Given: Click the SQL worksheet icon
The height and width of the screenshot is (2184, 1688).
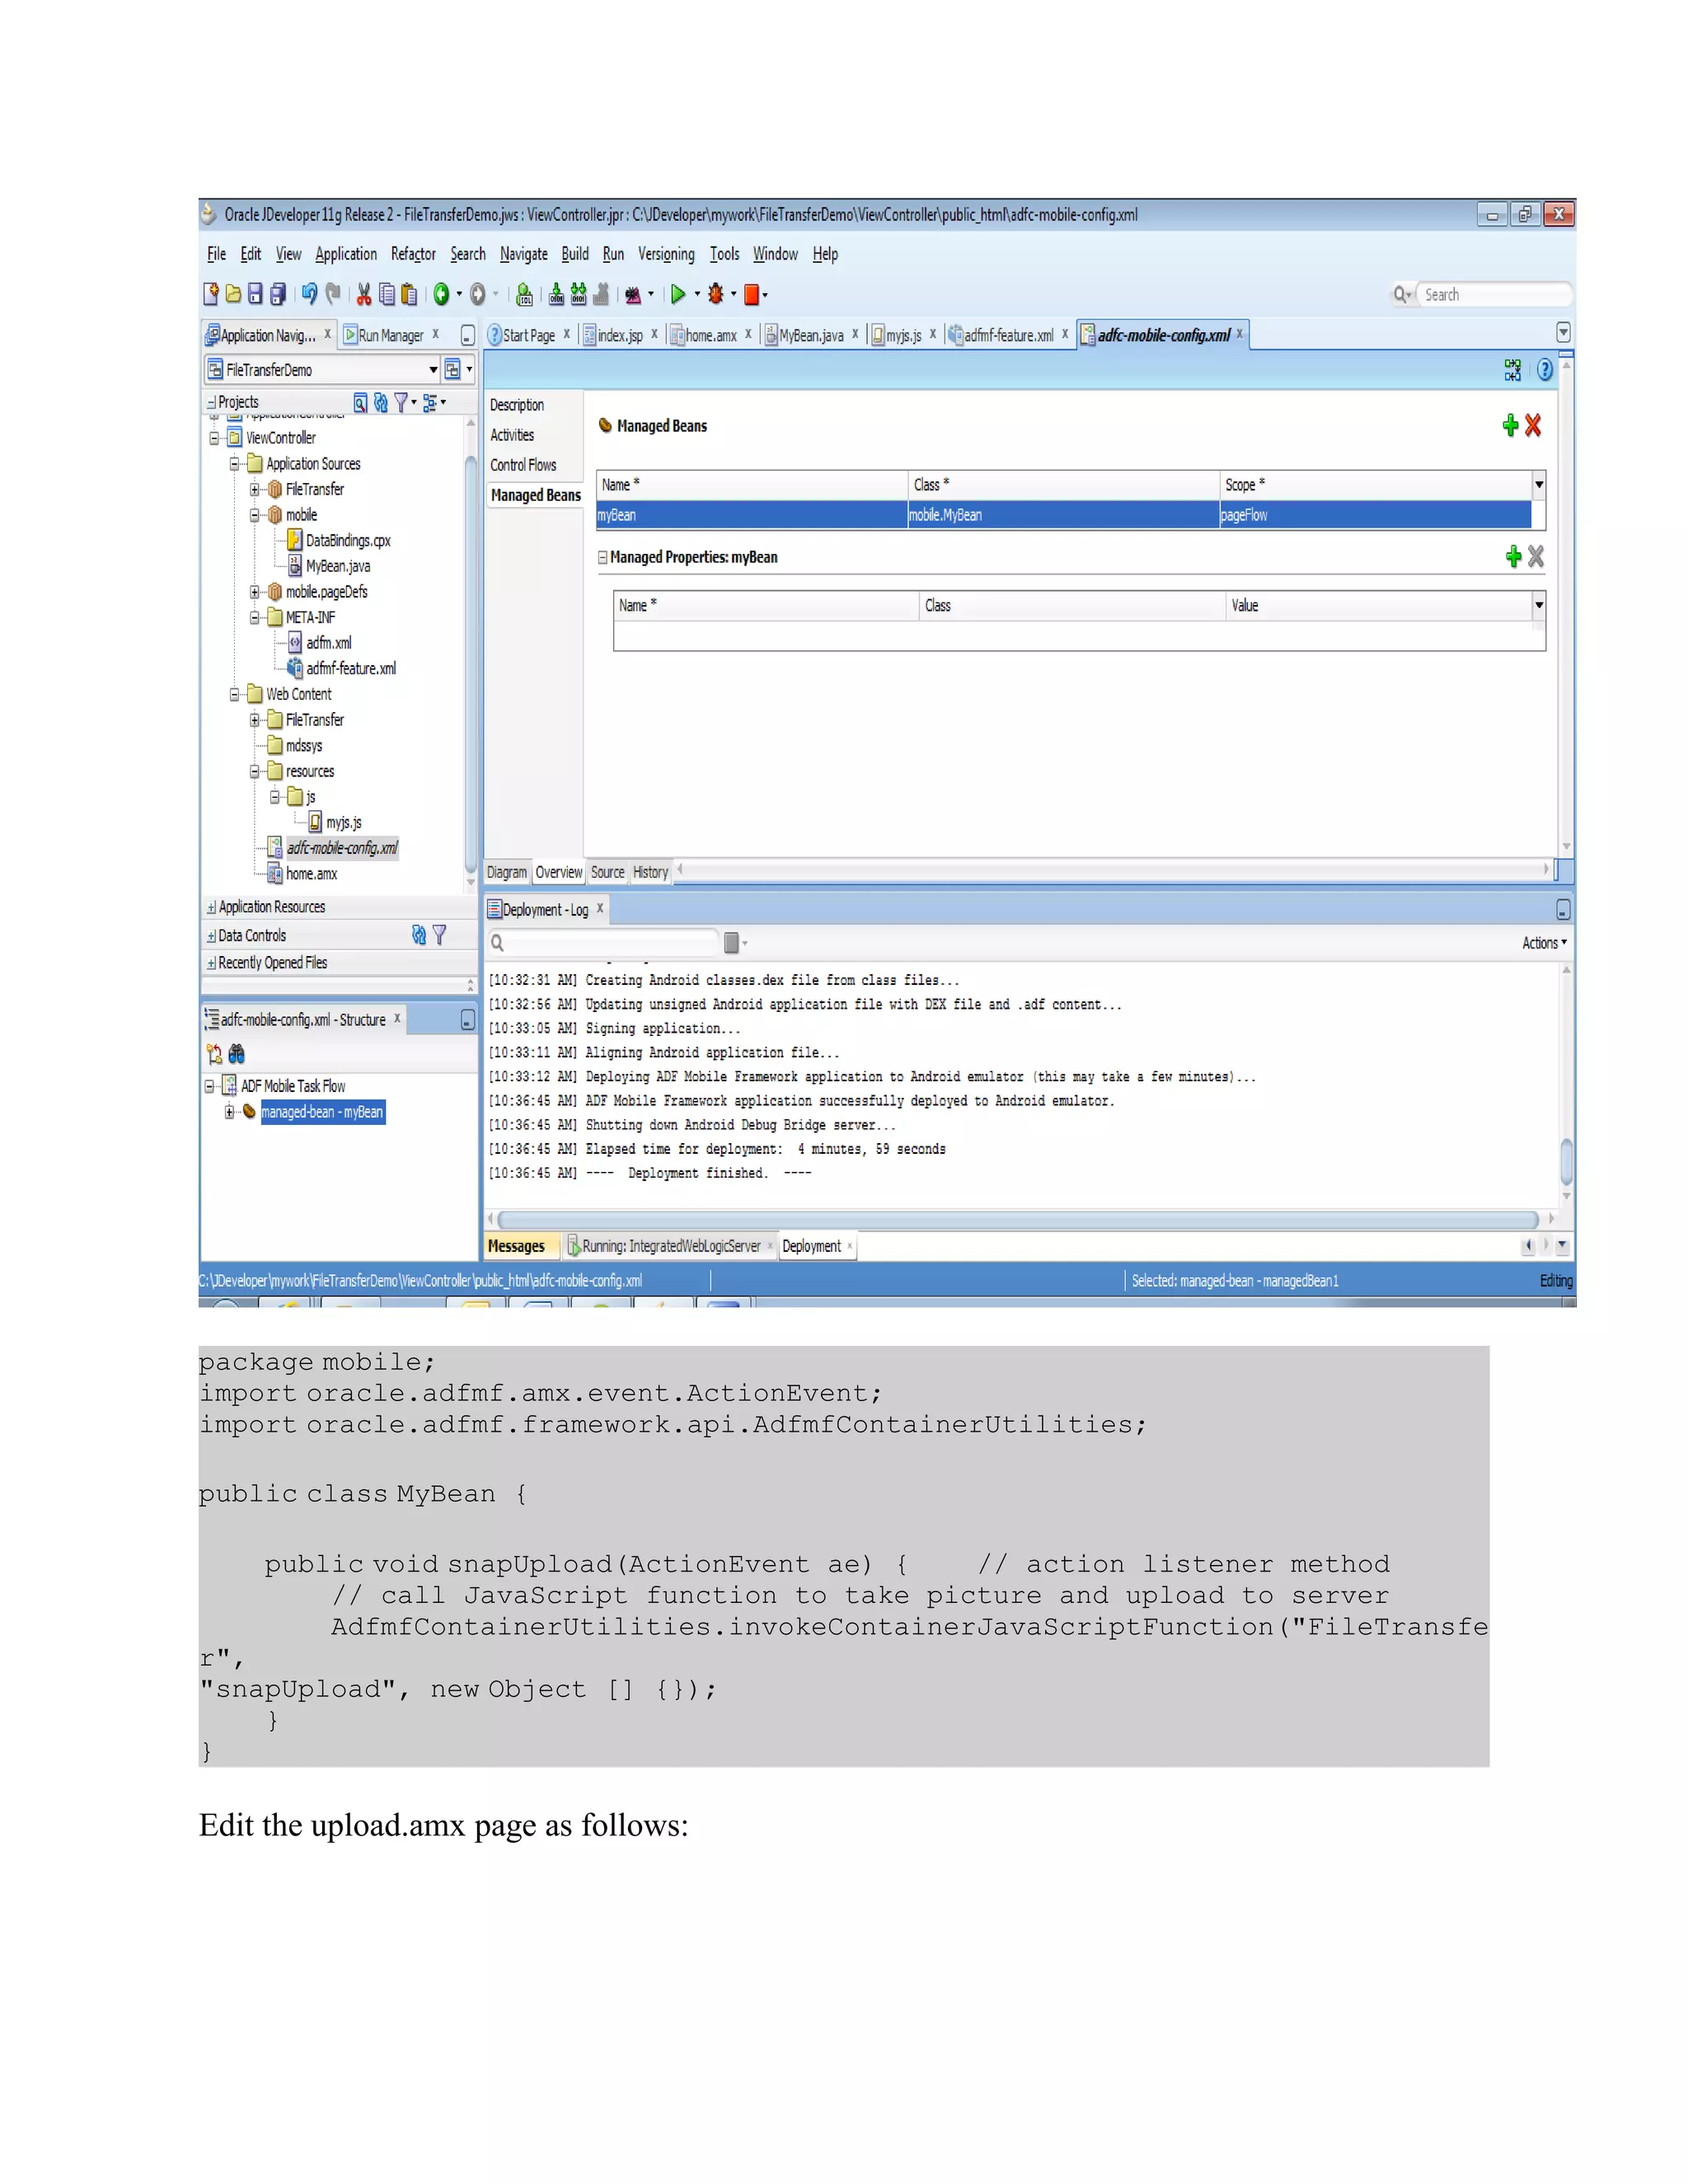Looking at the screenshot, I should coord(524,294).
